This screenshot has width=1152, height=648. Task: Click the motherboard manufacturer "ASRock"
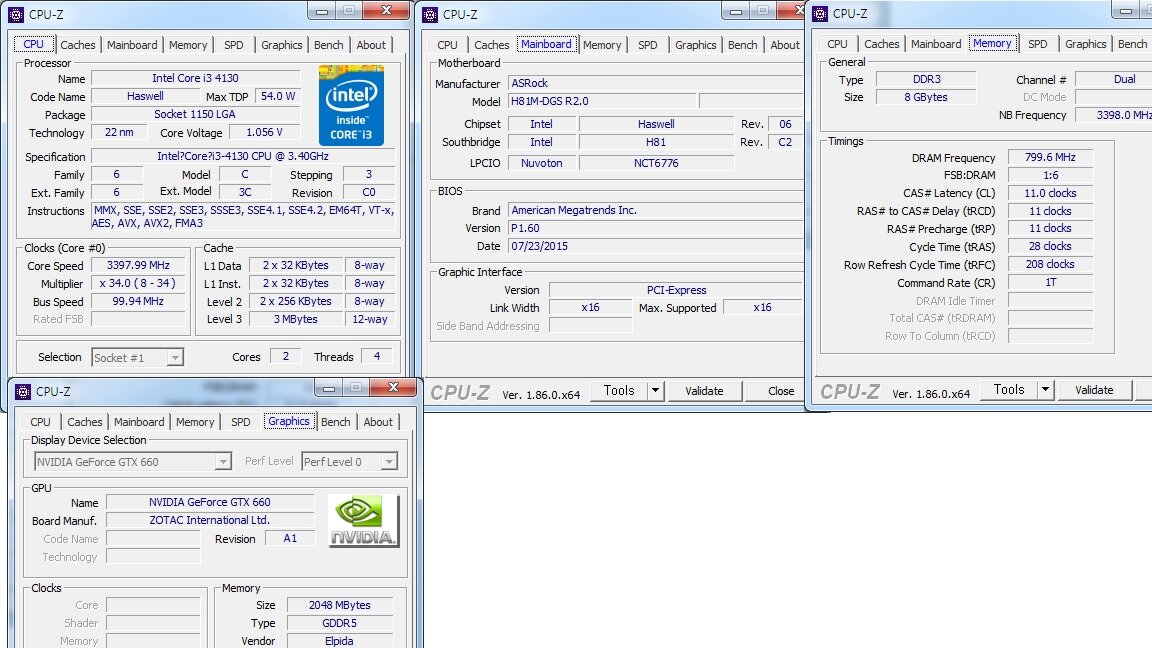(655, 83)
